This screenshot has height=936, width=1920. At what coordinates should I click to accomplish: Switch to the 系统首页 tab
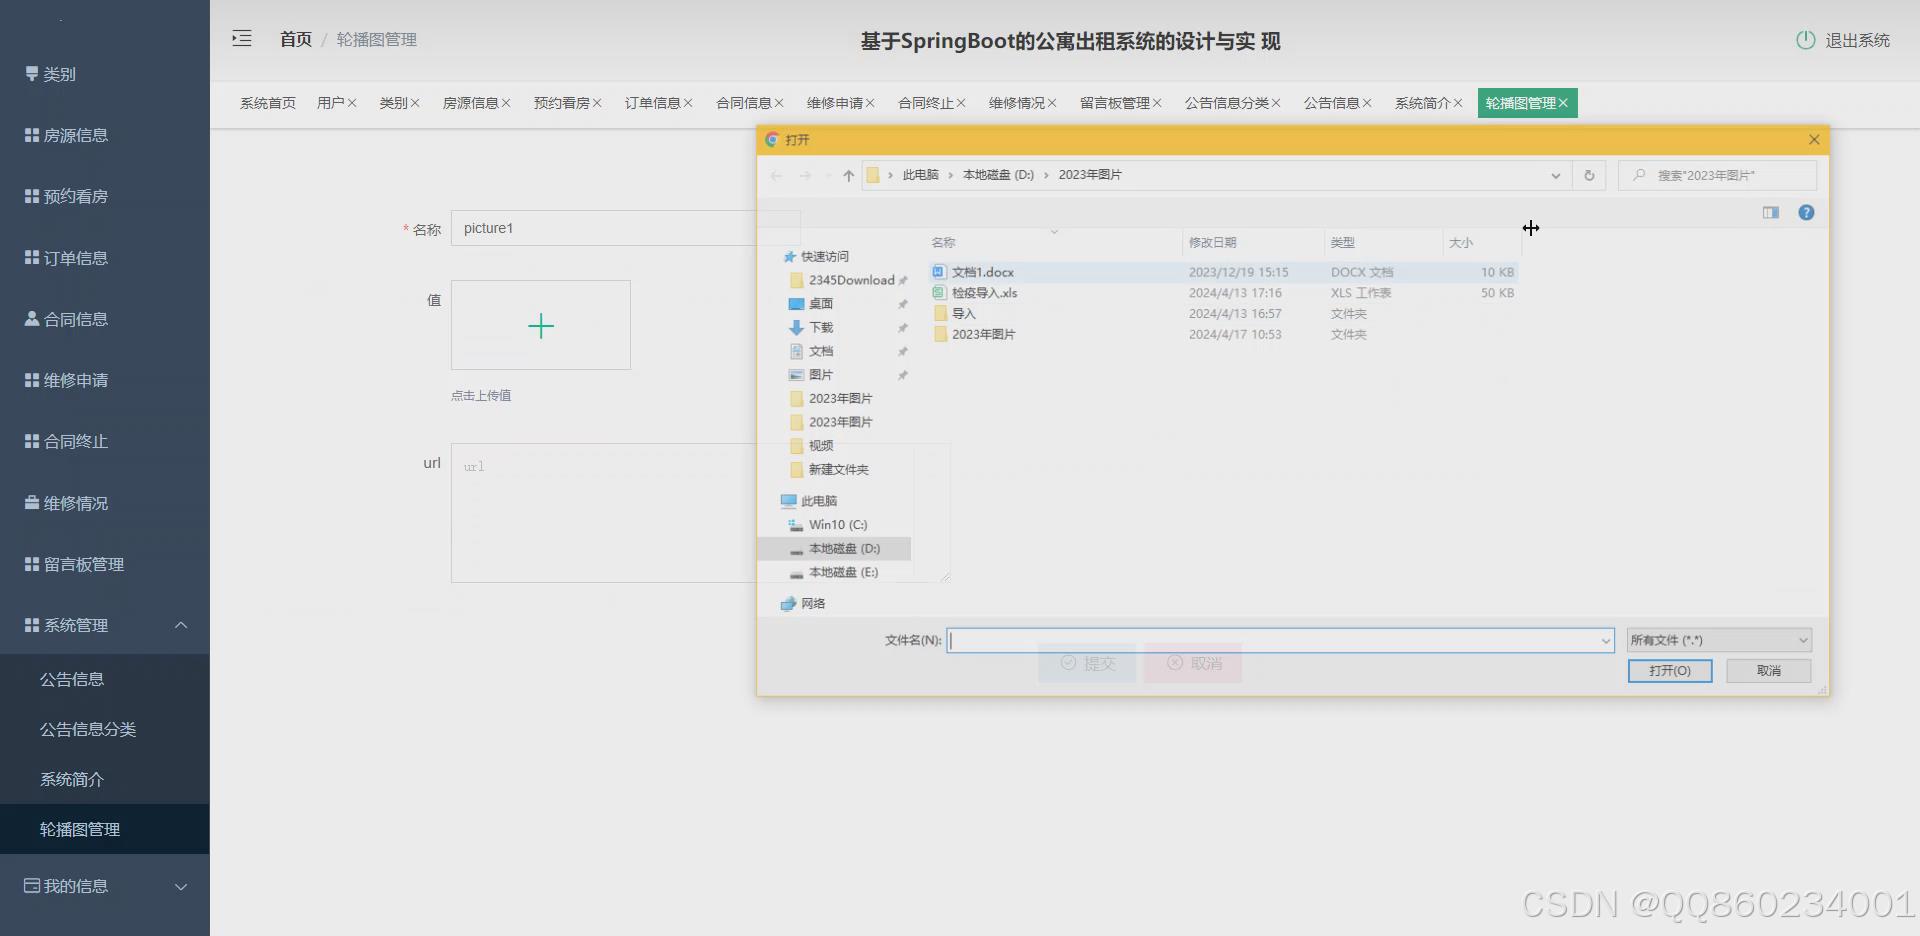(x=267, y=102)
